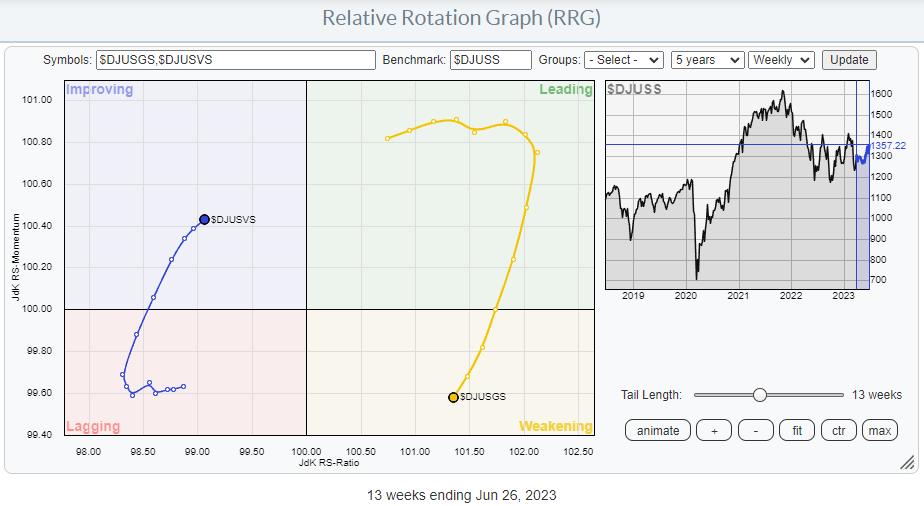Open the Weekly interval dropdown

pyautogui.click(x=783, y=60)
